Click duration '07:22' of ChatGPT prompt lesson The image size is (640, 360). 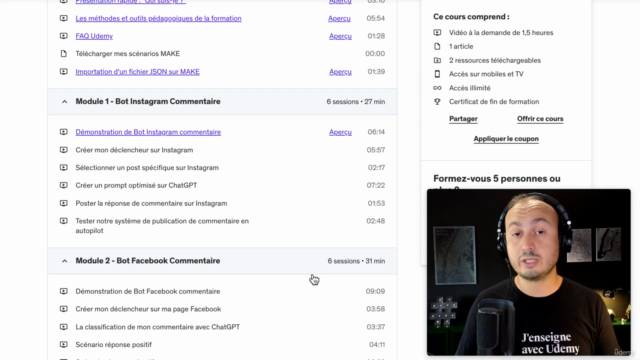(376, 185)
